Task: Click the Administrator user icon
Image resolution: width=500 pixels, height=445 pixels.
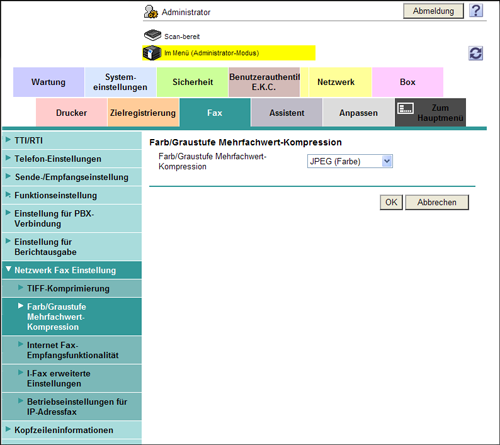Action: 151,12
